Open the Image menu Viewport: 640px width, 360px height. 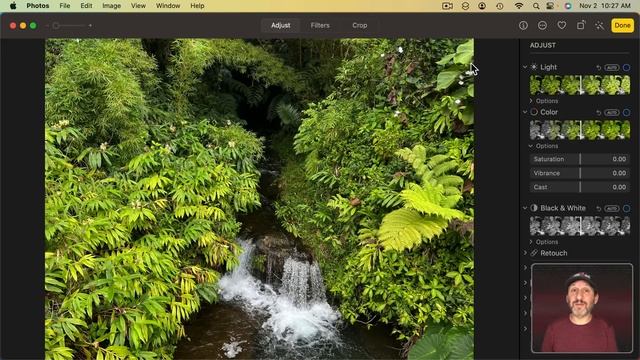point(111,6)
